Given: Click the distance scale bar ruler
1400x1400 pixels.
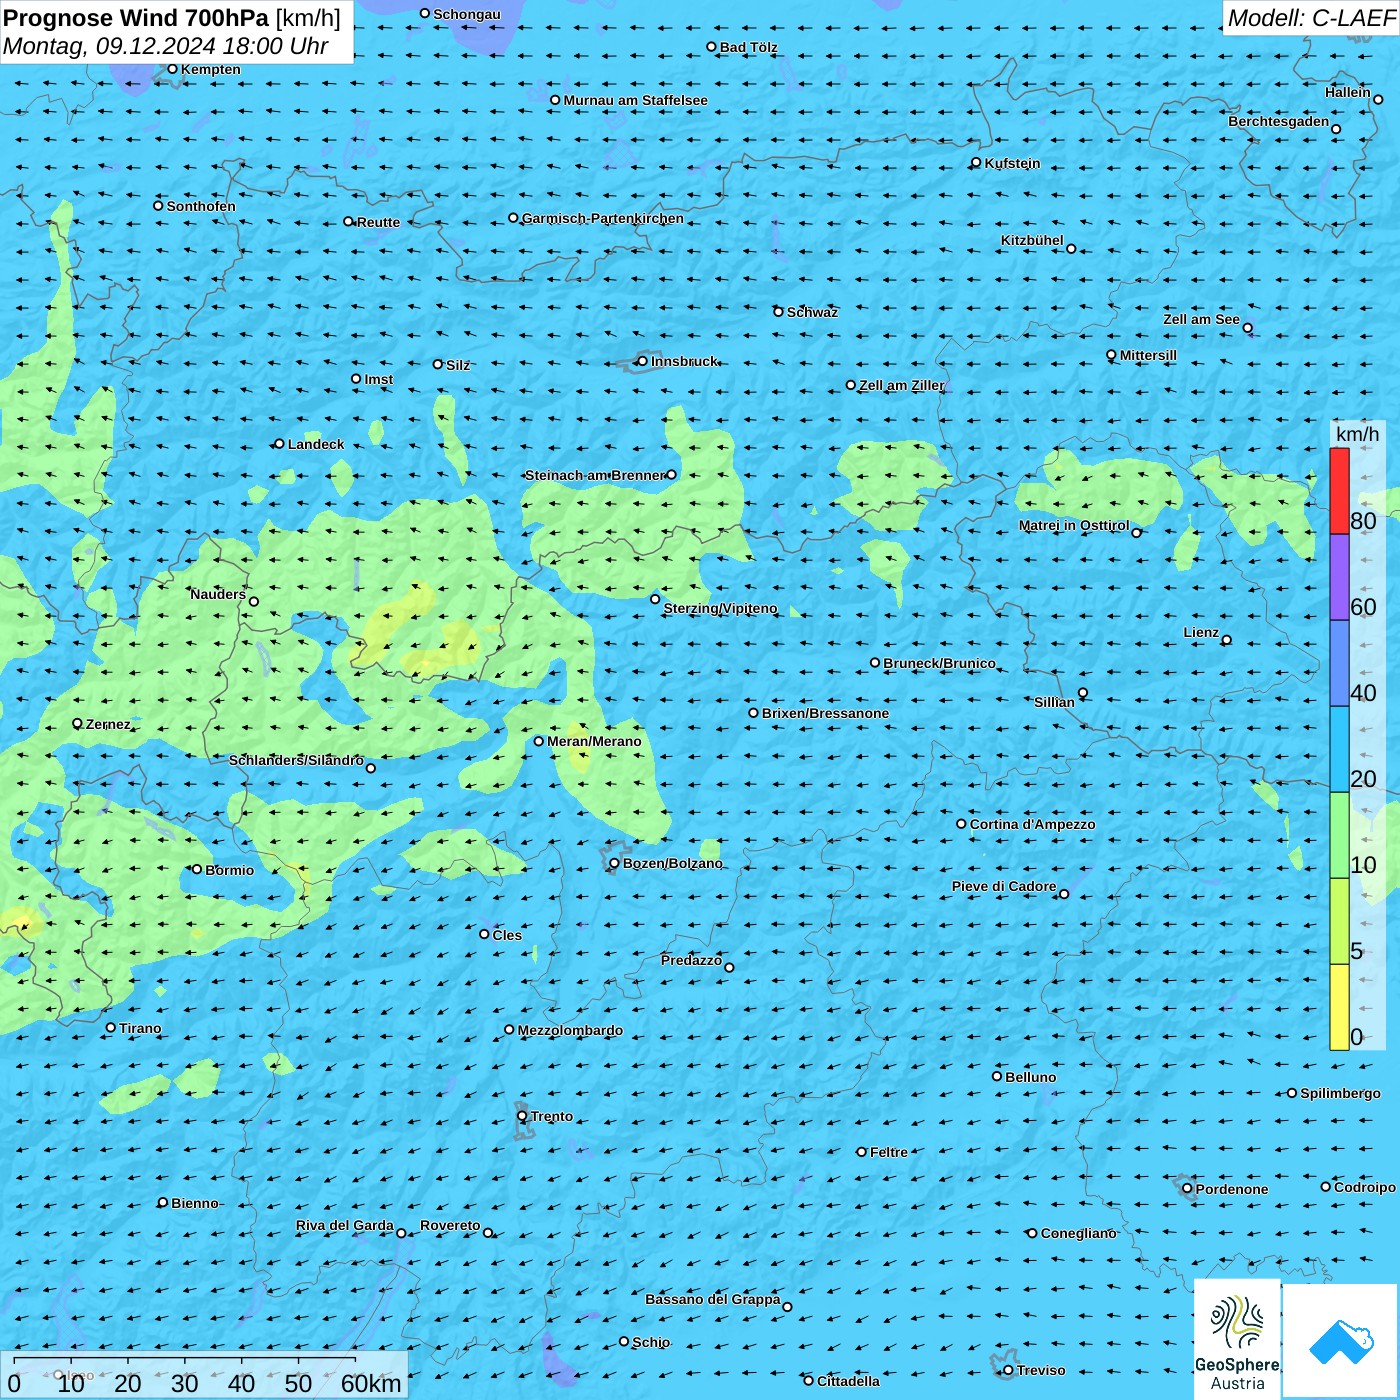Looking at the screenshot, I should (185, 1361).
